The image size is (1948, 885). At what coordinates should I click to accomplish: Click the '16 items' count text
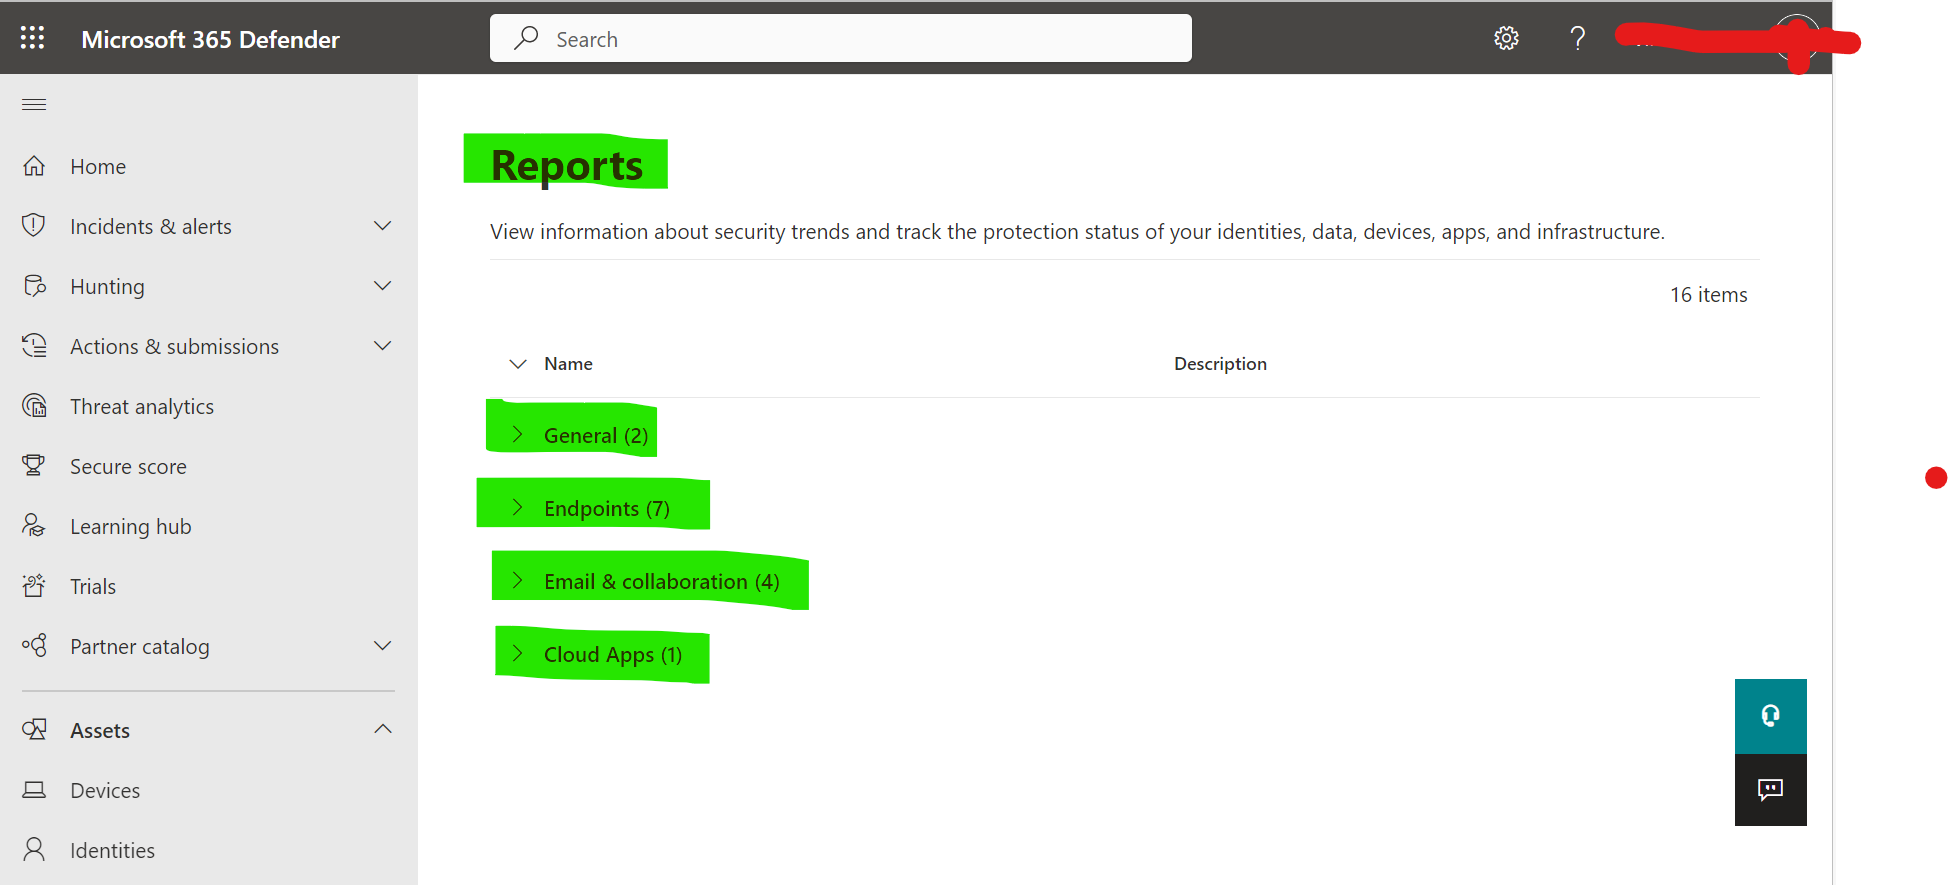point(1709,295)
